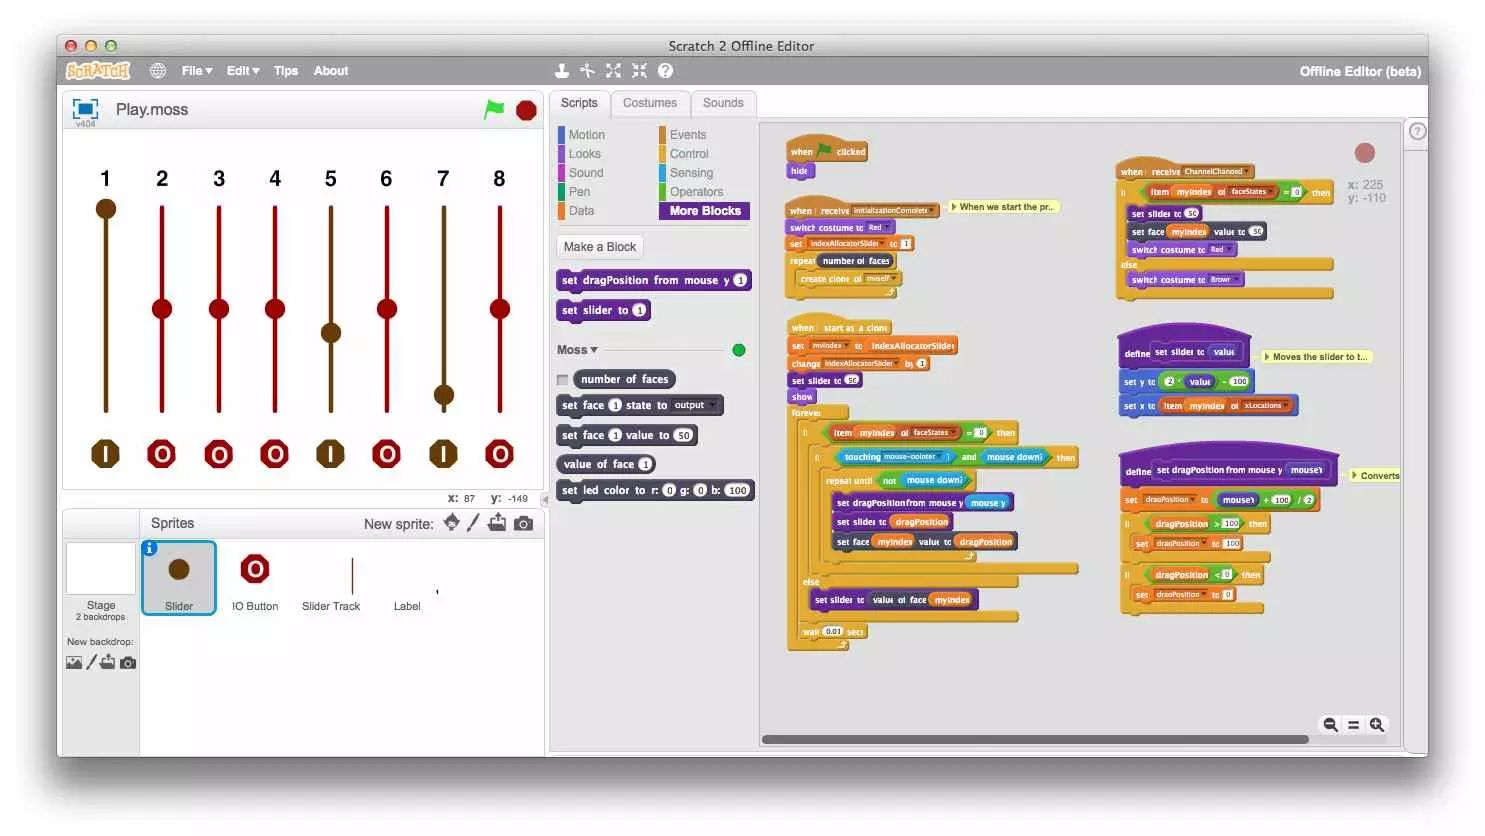Viewport: 1485px width, 836px height.
Task: Select the Grow sprite tool
Action: tap(613, 70)
